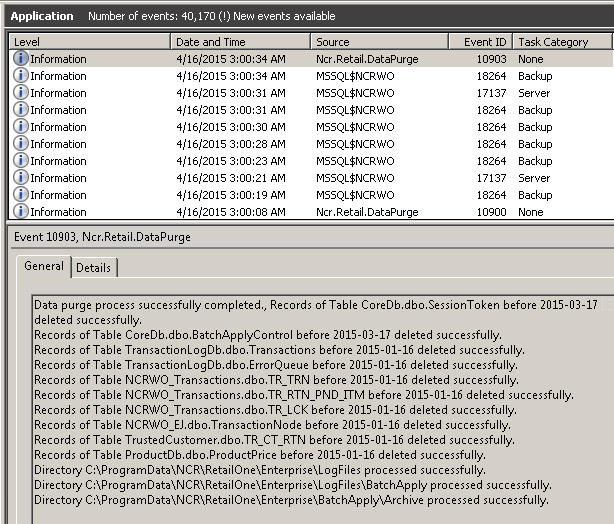Sort by Date and Time column header
The width and height of the screenshot is (614, 524).
pyautogui.click(x=240, y=42)
